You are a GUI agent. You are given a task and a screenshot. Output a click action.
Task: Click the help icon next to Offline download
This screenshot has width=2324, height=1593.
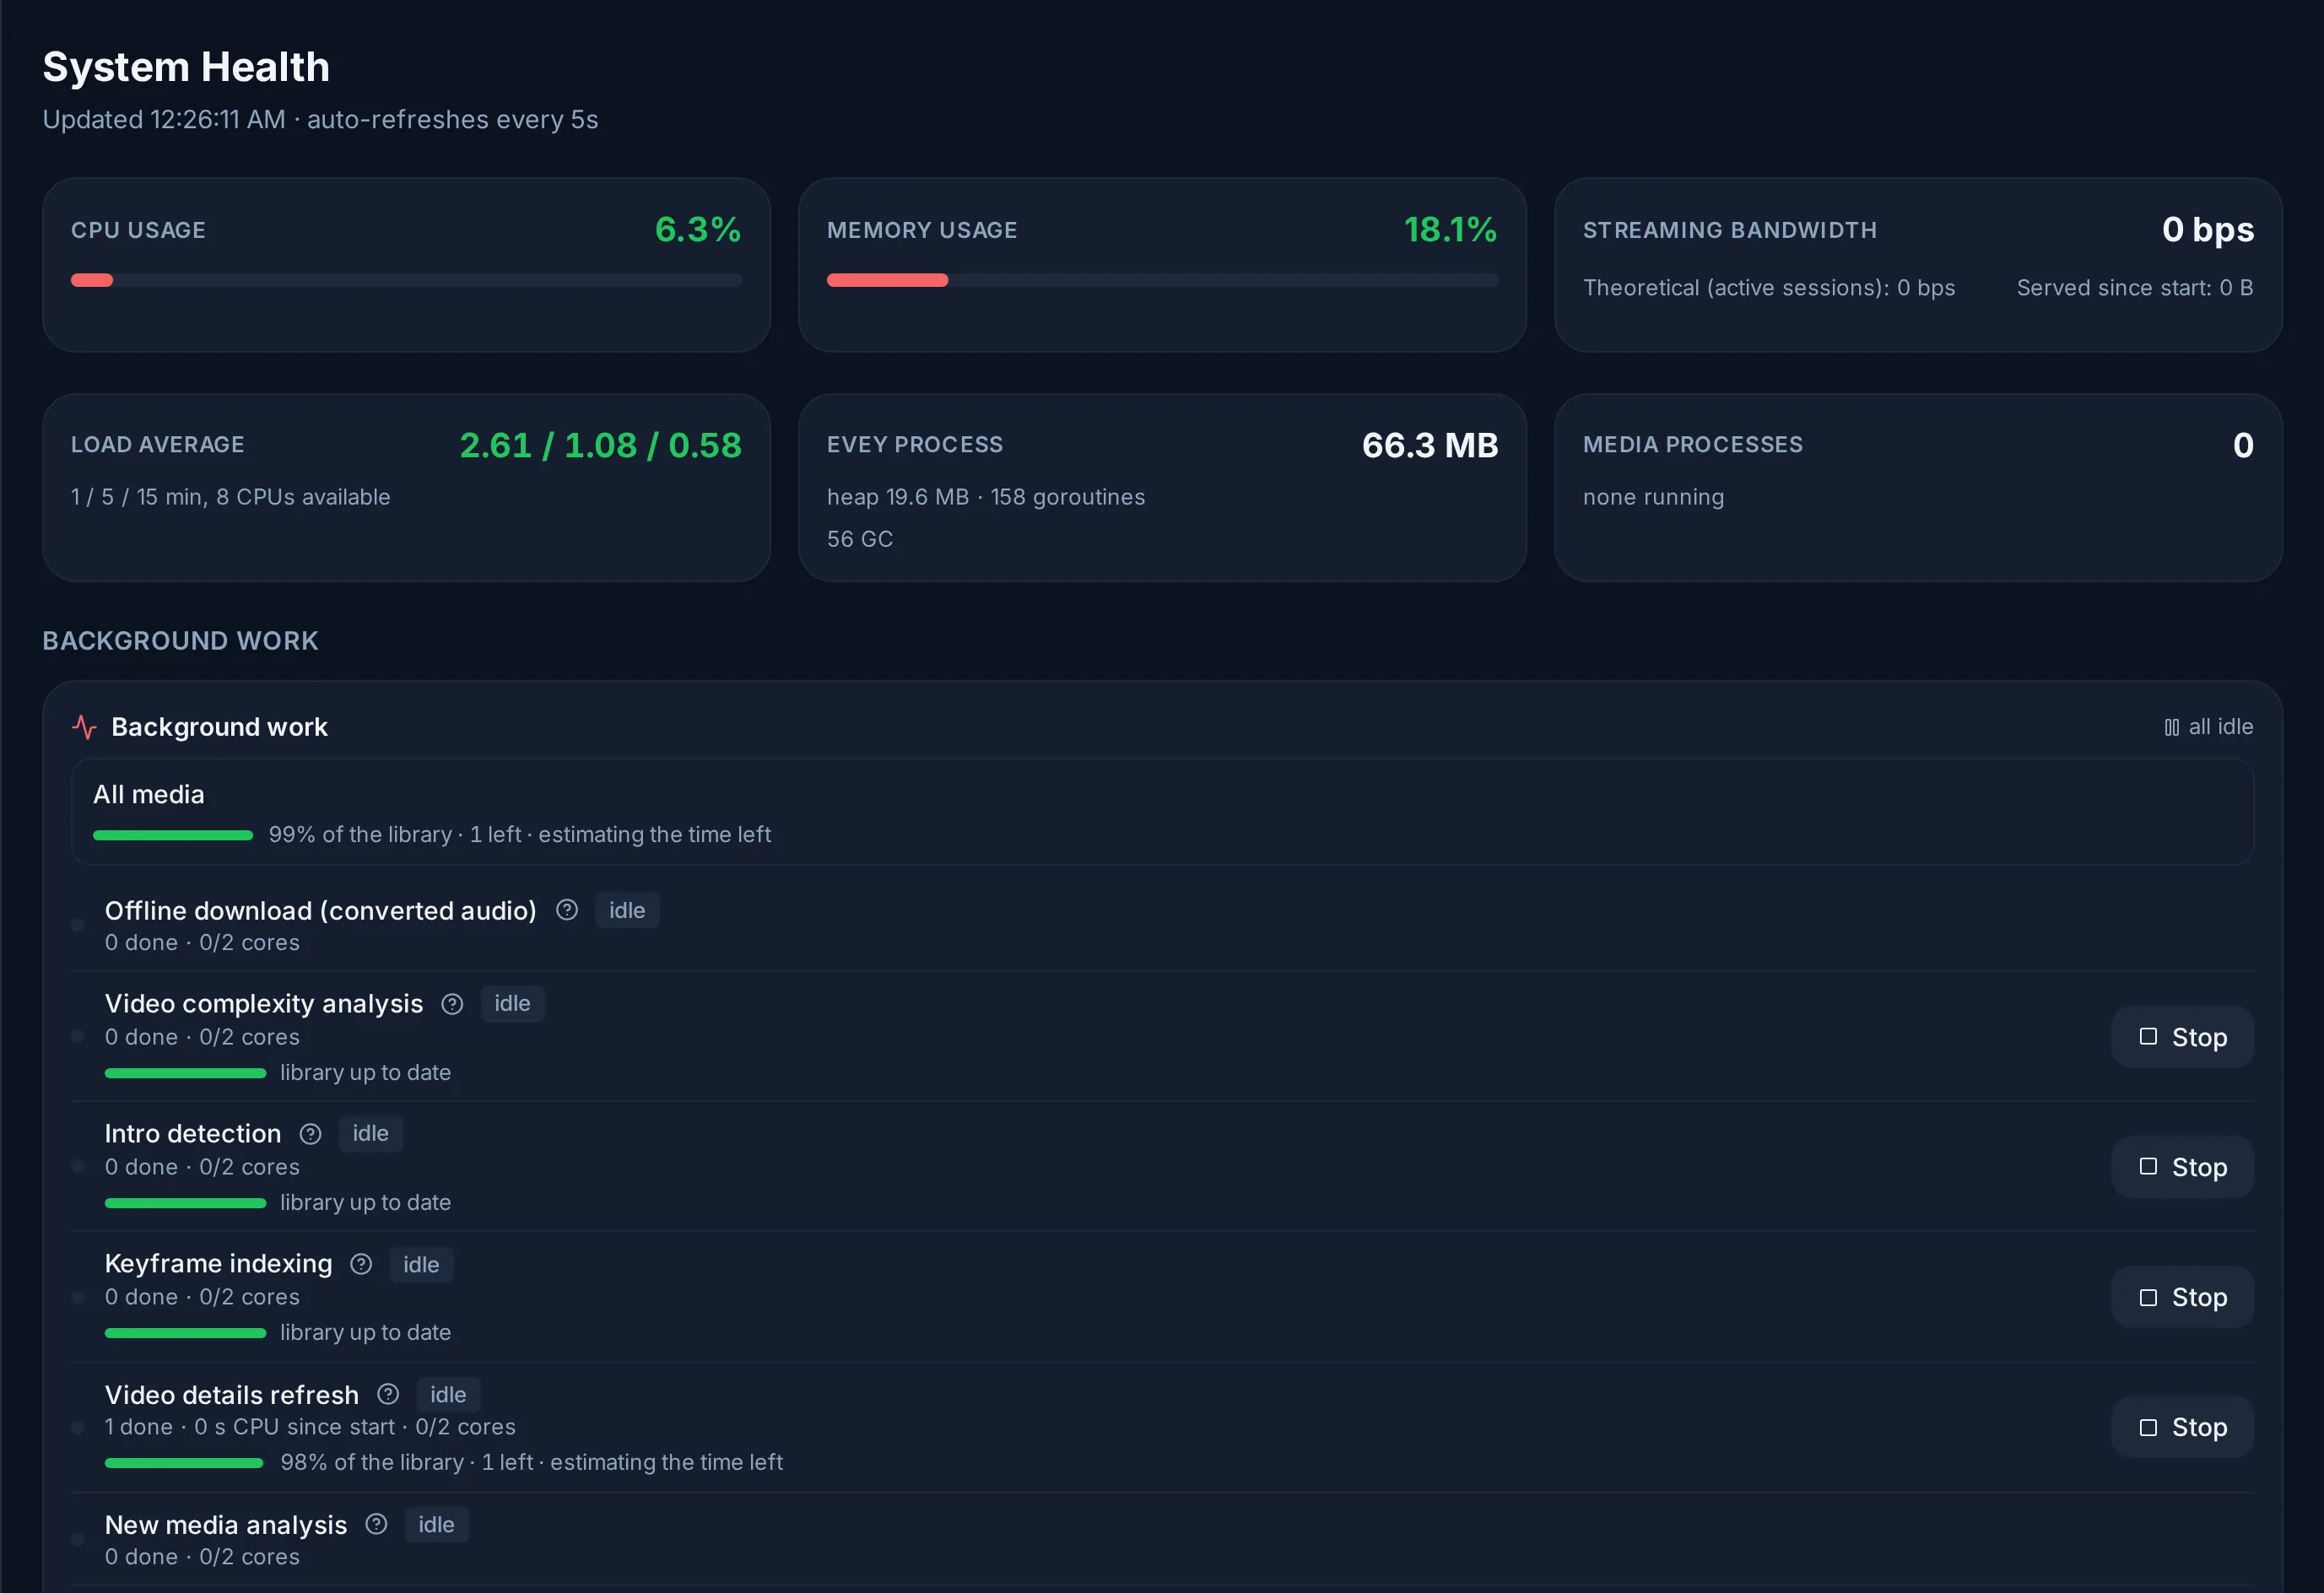[x=567, y=910]
